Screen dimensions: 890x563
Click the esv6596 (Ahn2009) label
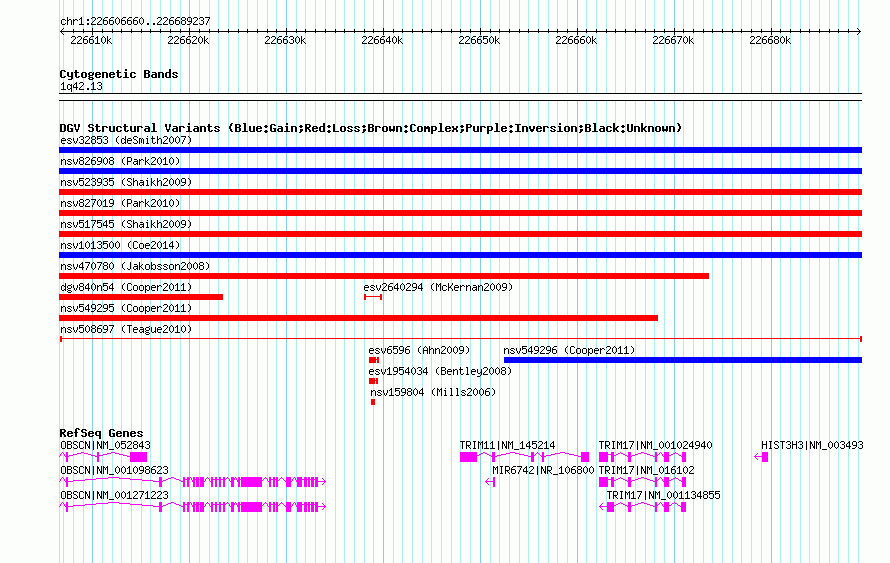coord(419,350)
